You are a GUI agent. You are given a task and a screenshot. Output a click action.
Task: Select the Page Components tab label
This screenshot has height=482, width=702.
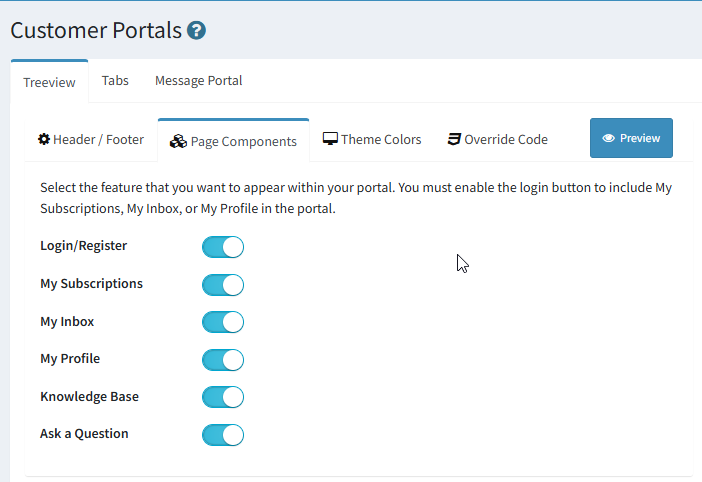pyautogui.click(x=244, y=142)
